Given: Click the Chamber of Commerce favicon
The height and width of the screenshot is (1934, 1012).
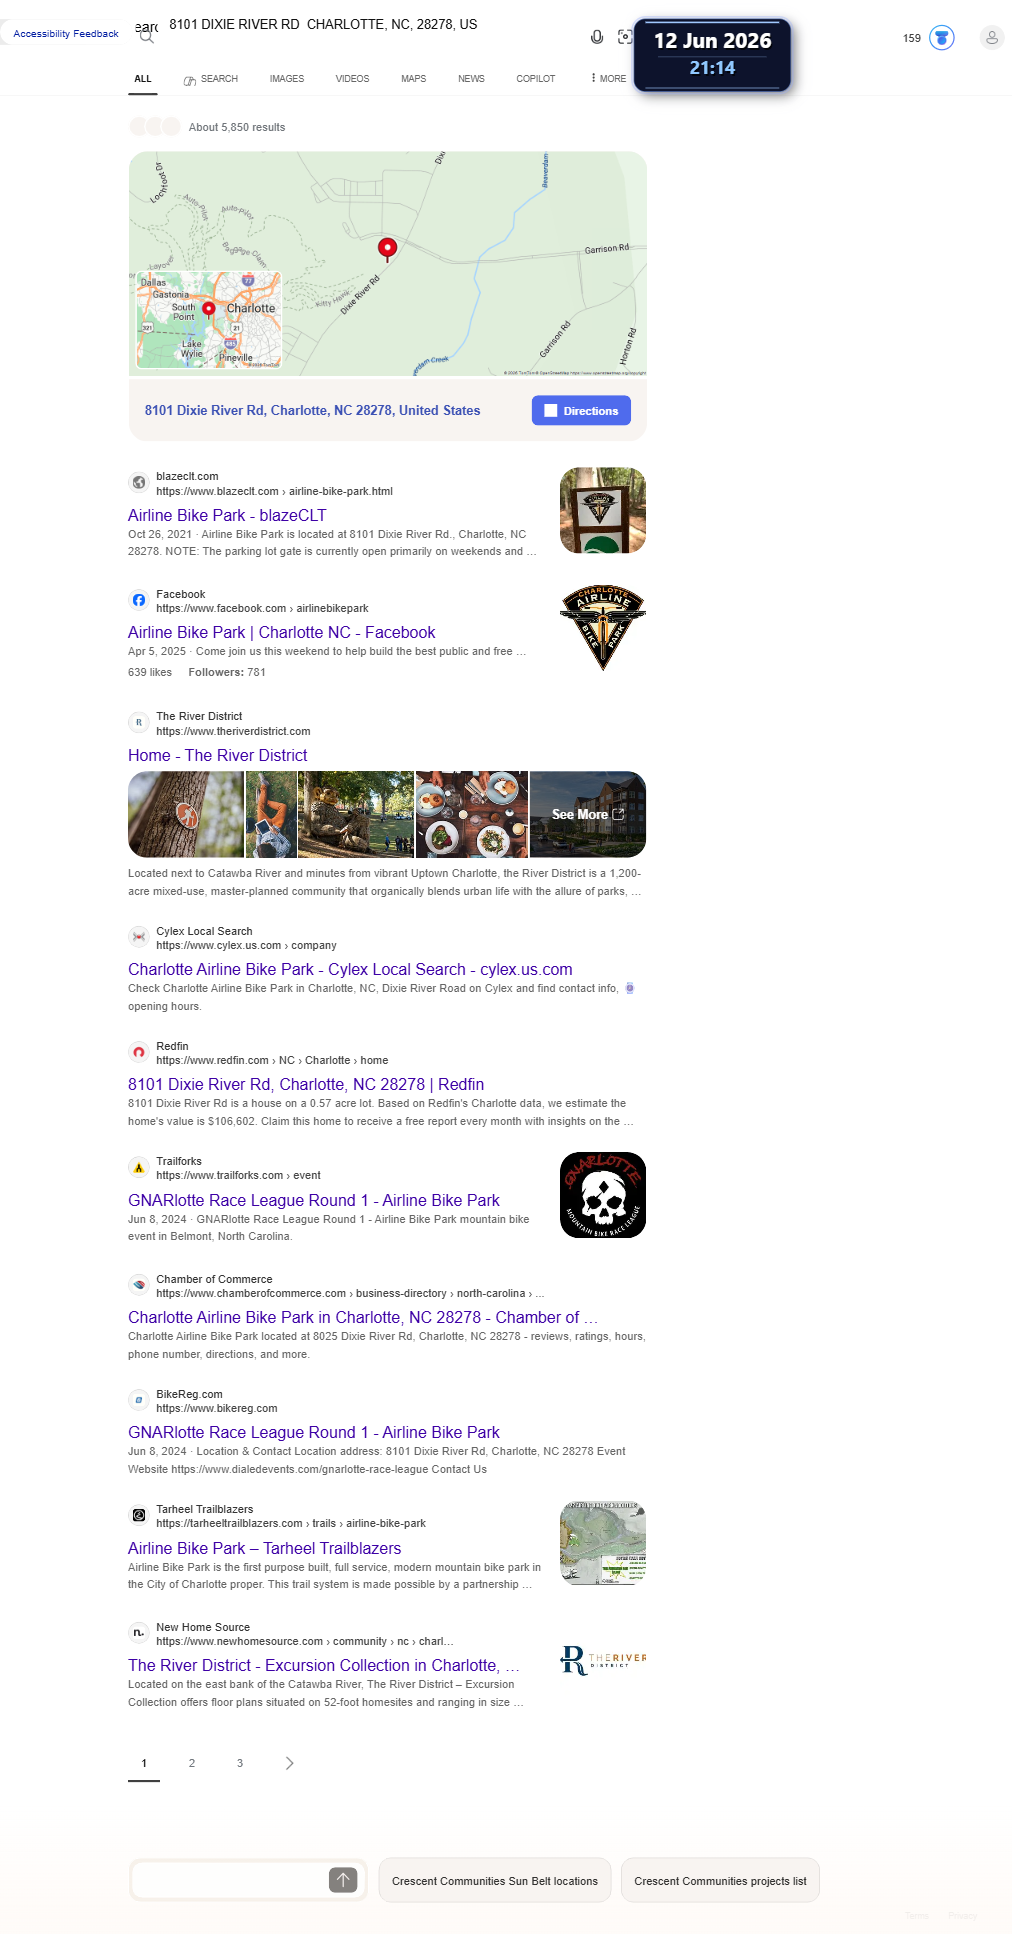Looking at the screenshot, I should coord(139,1285).
